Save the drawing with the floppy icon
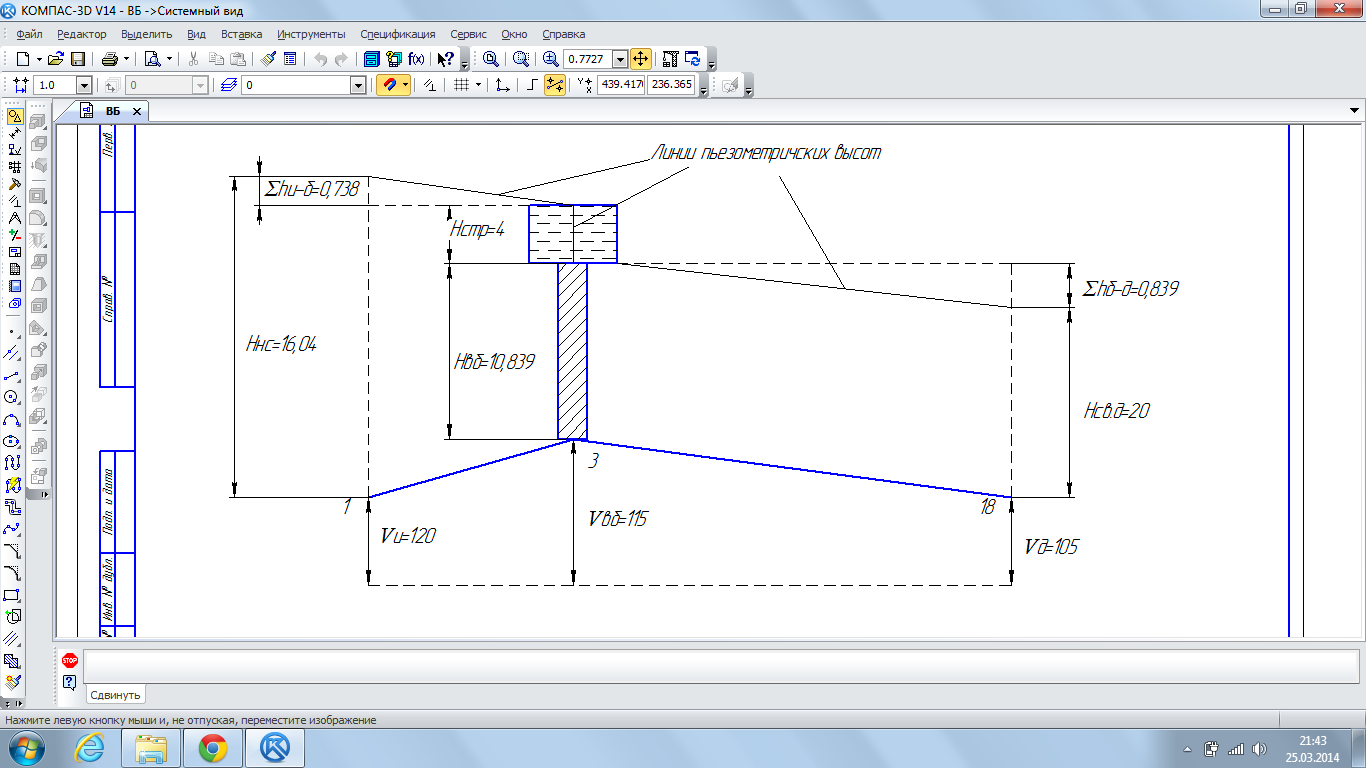This screenshot has width=1366, height=768. [77, 59]
